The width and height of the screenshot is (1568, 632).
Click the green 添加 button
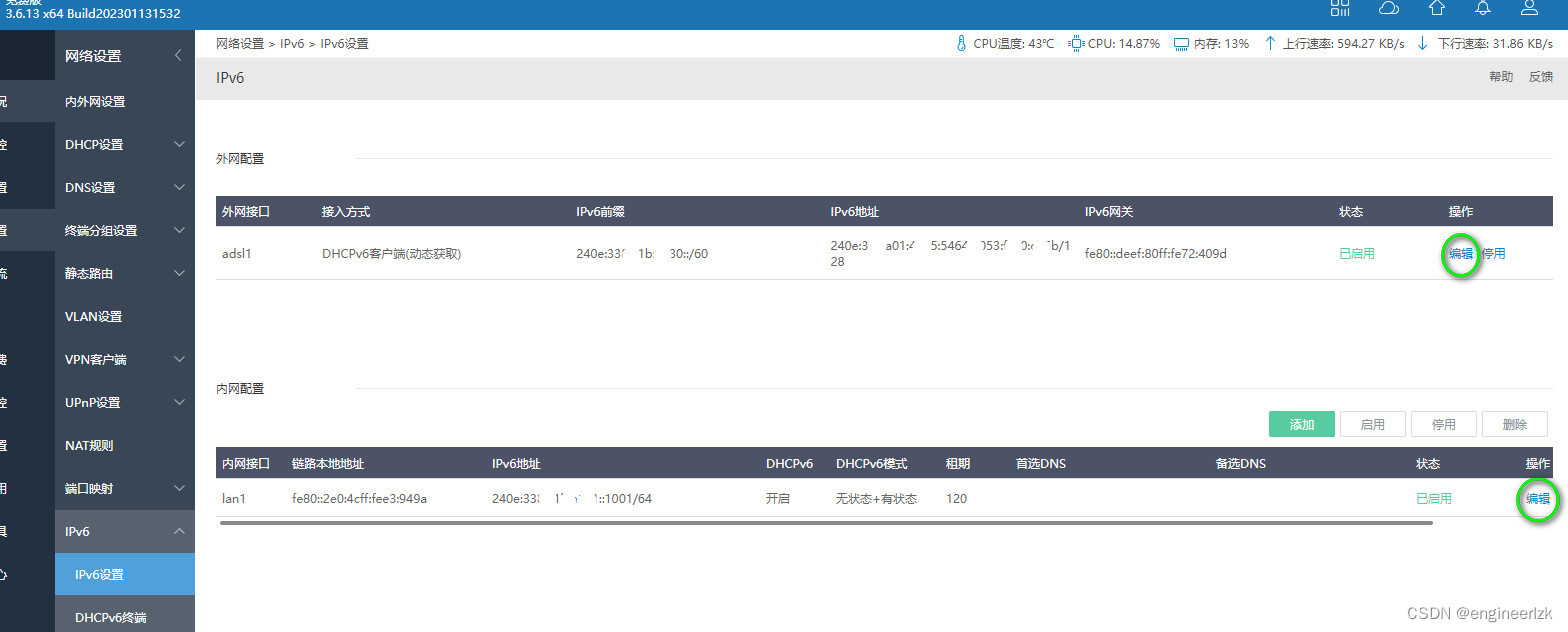[x=1302, y=424]
